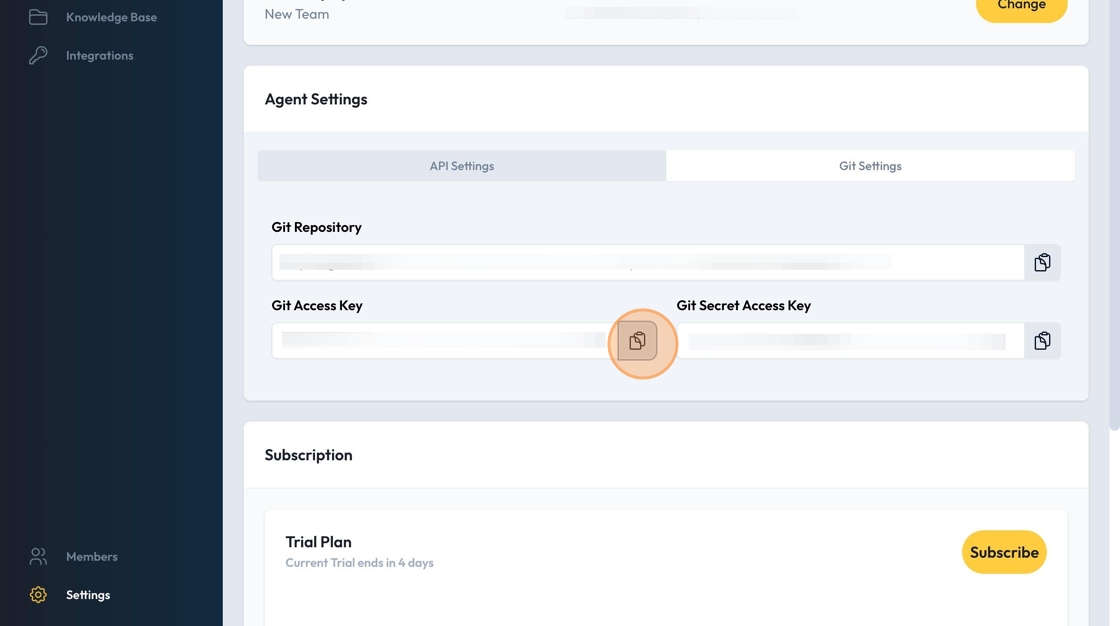Copy the Git Access Key
Screen dimensions: 1120x626
(x=637, y=341)
